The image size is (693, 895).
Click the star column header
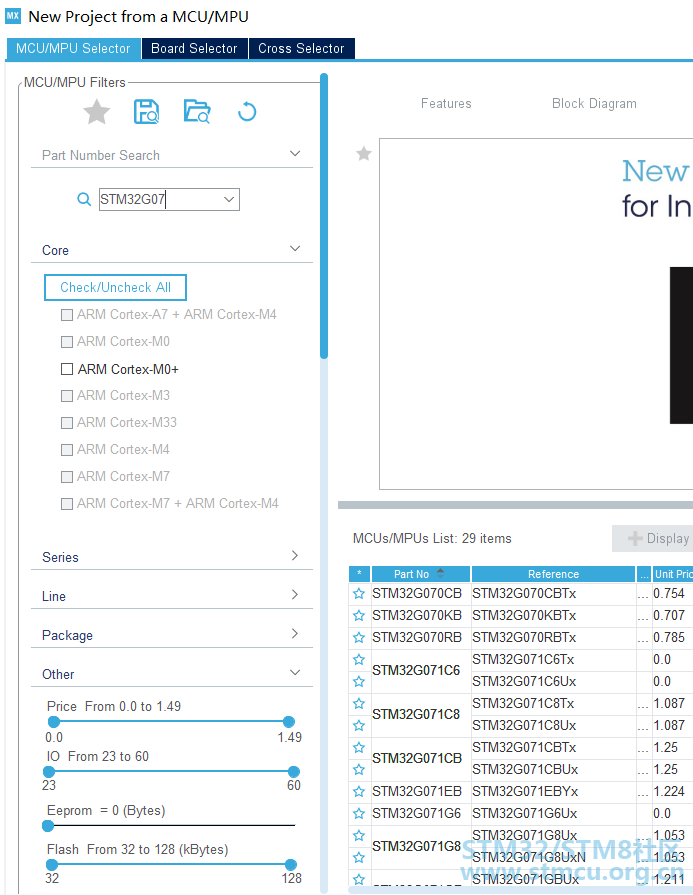(x=359, y=574)
